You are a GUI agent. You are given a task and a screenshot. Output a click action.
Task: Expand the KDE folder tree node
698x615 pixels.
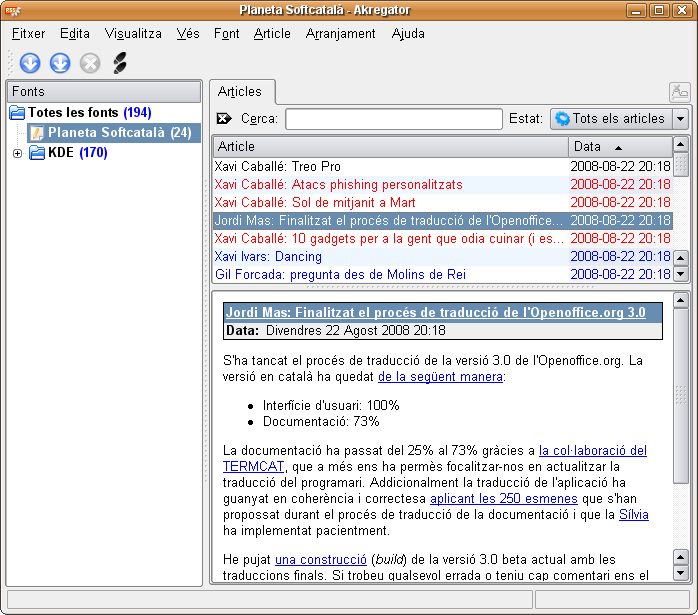17,154
